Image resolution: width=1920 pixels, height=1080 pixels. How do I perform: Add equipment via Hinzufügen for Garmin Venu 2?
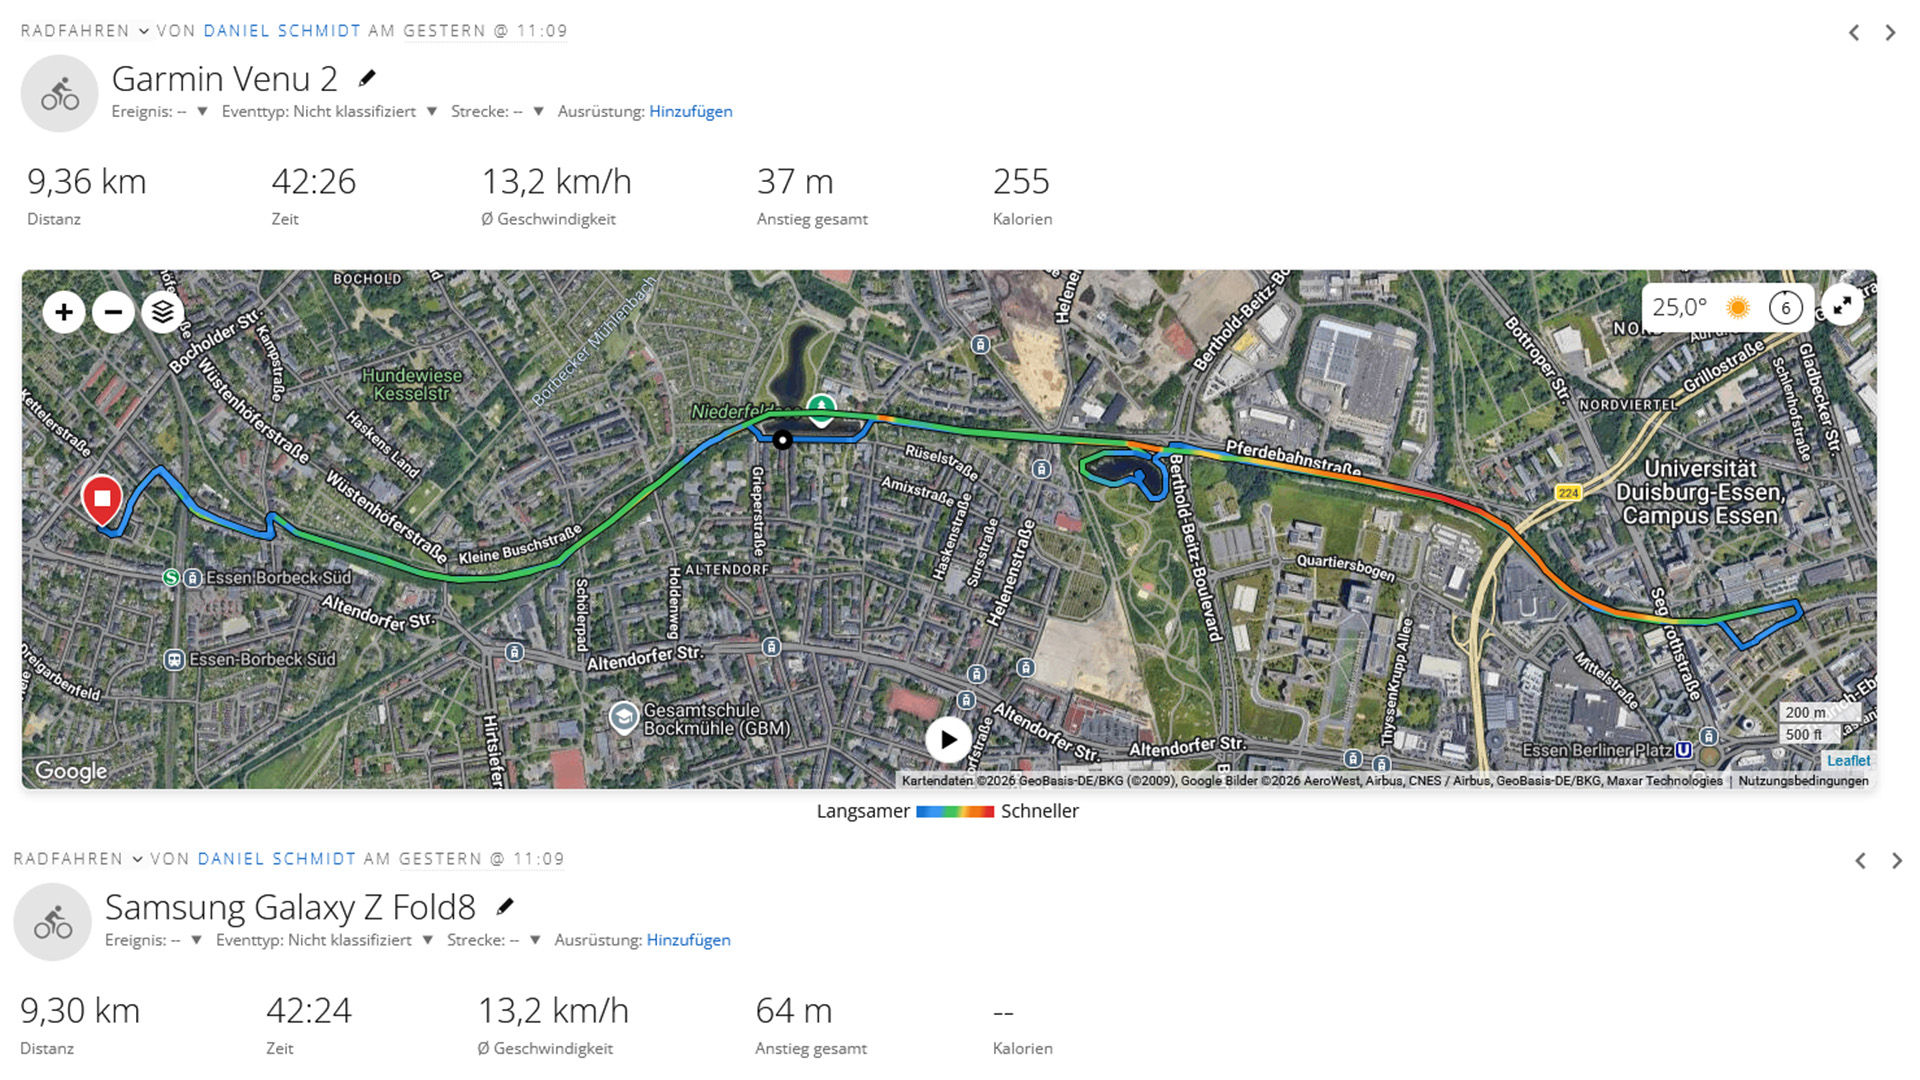point(691,111)
